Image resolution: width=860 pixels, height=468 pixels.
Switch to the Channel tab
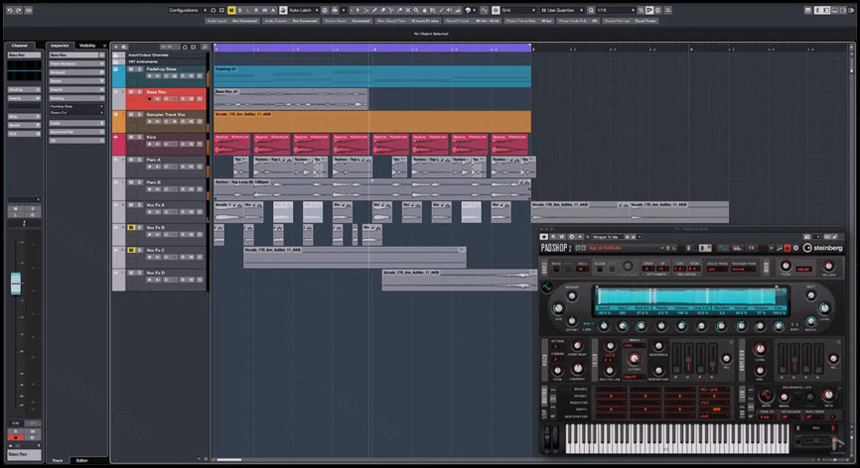(x=20, y=46)
